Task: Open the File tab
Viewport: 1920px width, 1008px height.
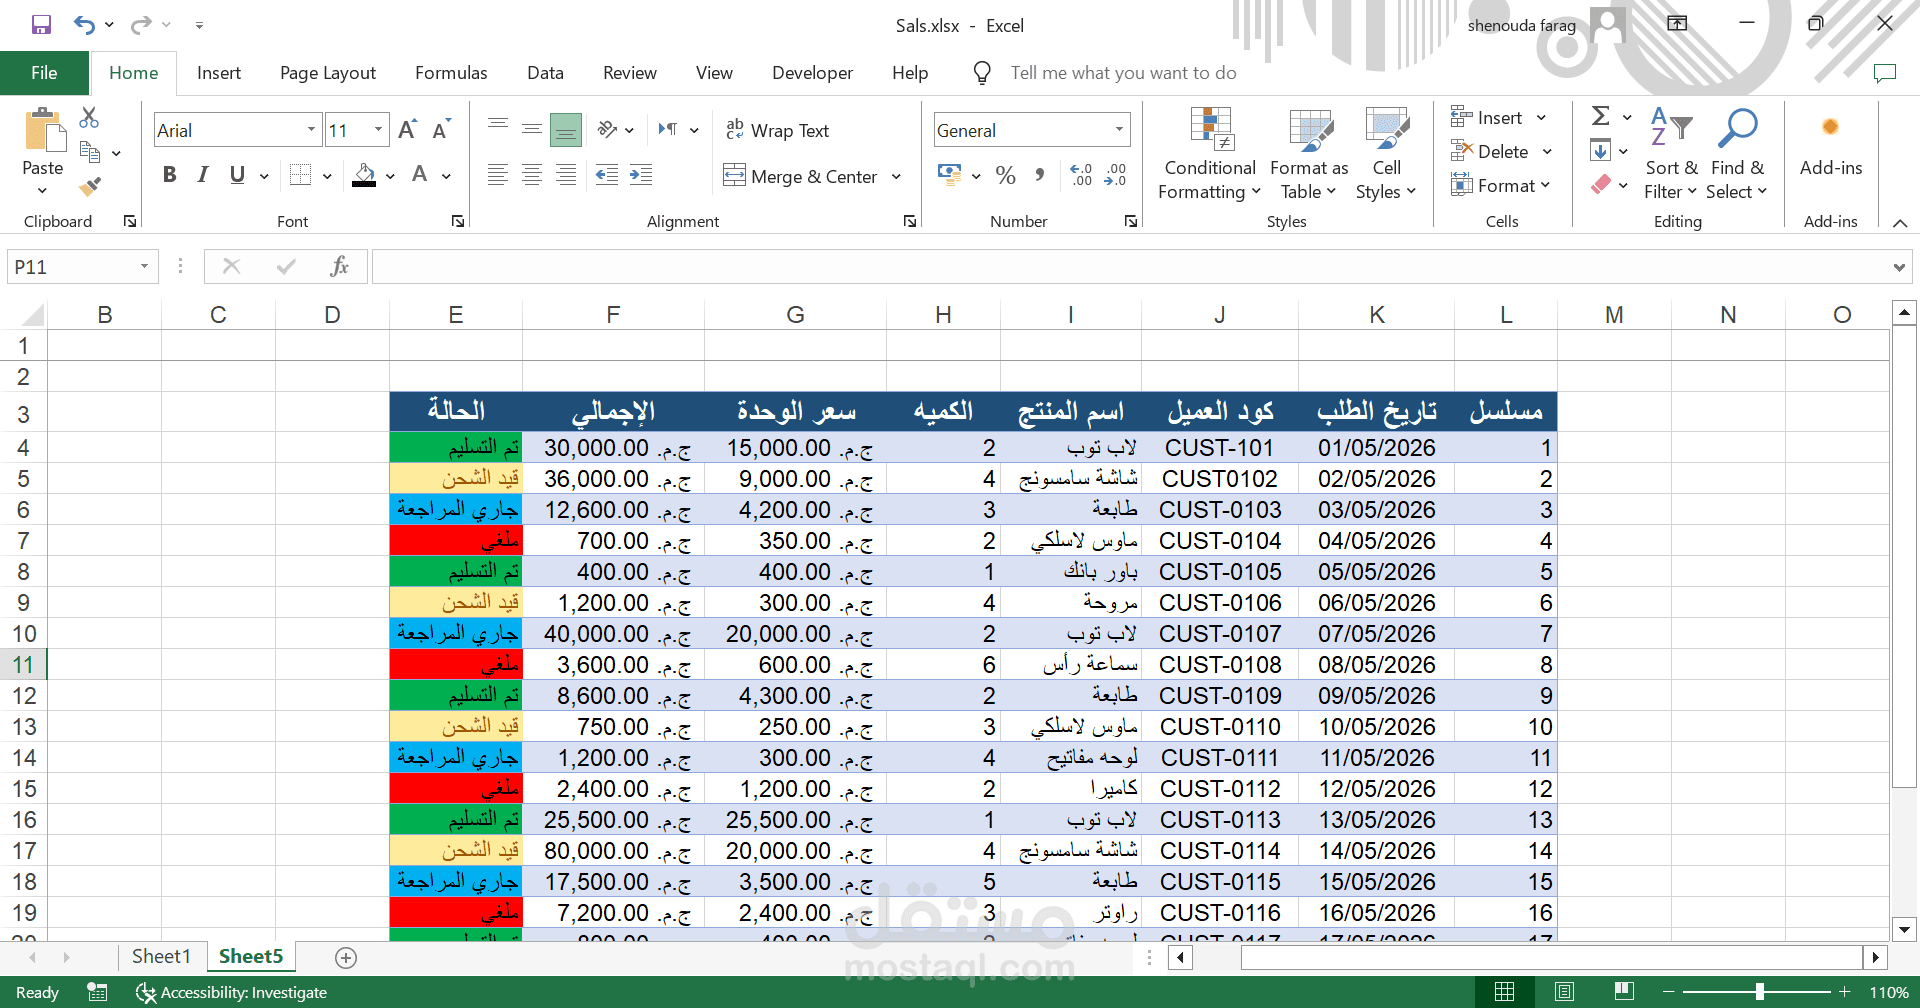Action: tap(44, 73)
